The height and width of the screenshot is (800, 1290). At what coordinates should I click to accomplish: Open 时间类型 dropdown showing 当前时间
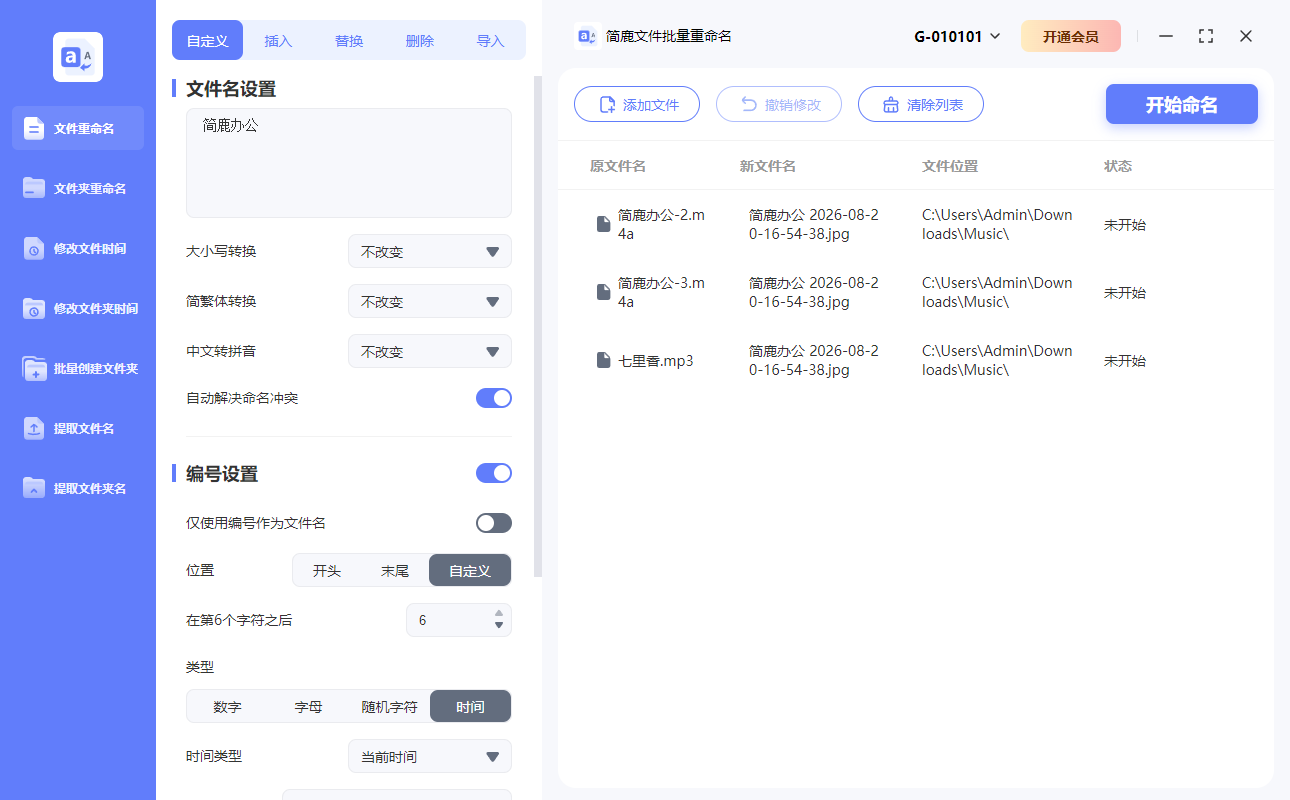pyautogui.click(x=430, y=757)
